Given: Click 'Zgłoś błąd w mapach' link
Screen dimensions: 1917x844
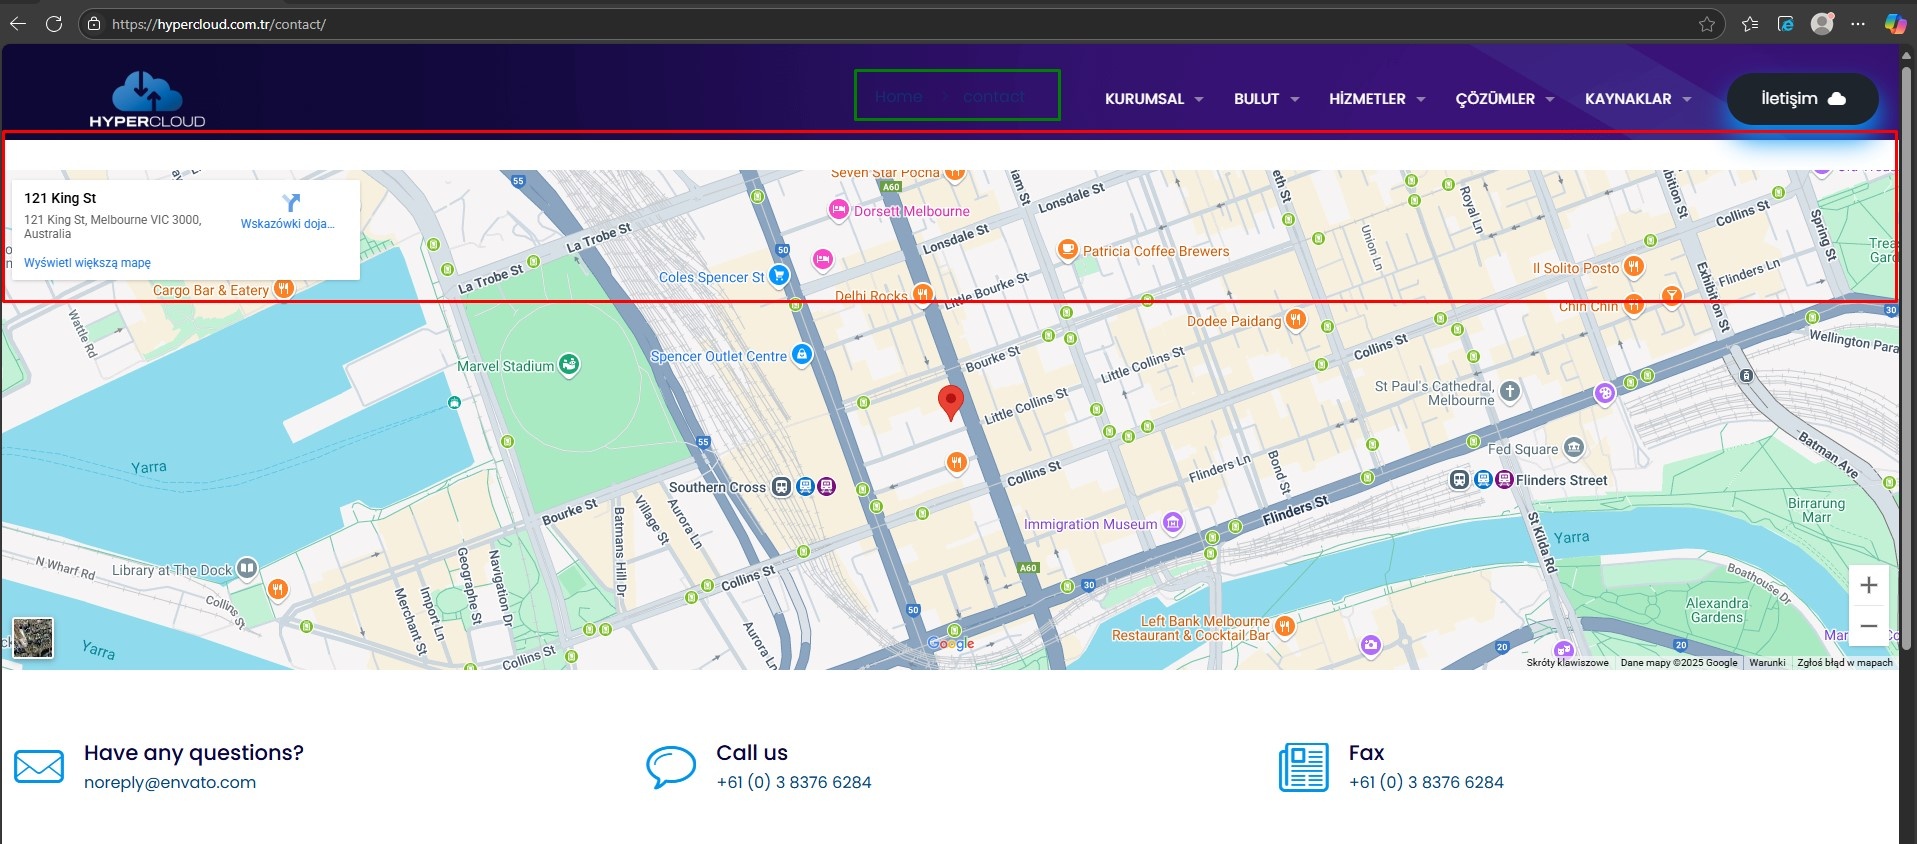Looking at the screenshot, I should (1845, 662).
